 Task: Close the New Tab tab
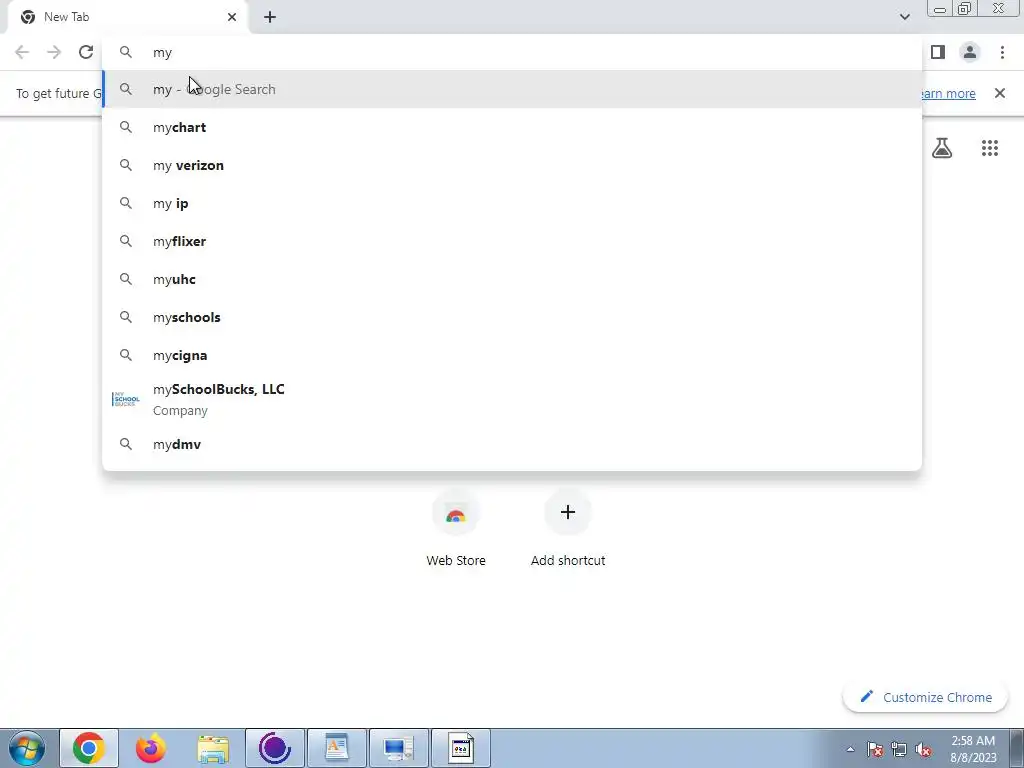tap(232, 17)
